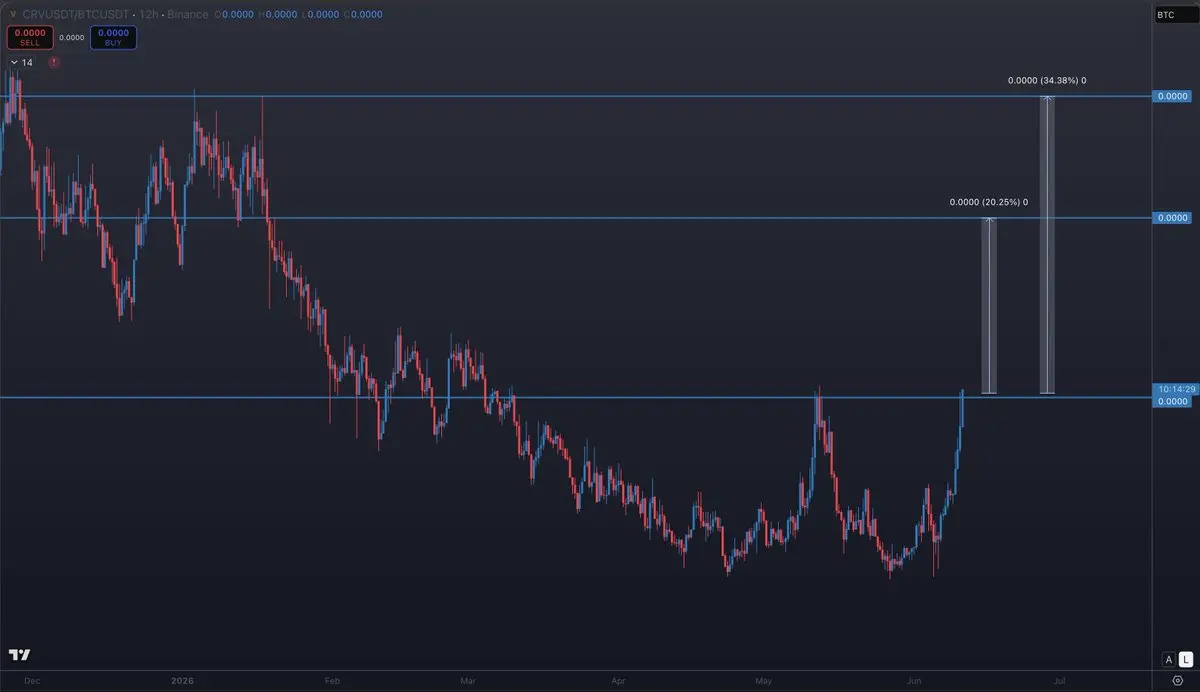
Task: Click the topmost horizontal line price label
Action: pyautogui.click(x=1172, y=96)
